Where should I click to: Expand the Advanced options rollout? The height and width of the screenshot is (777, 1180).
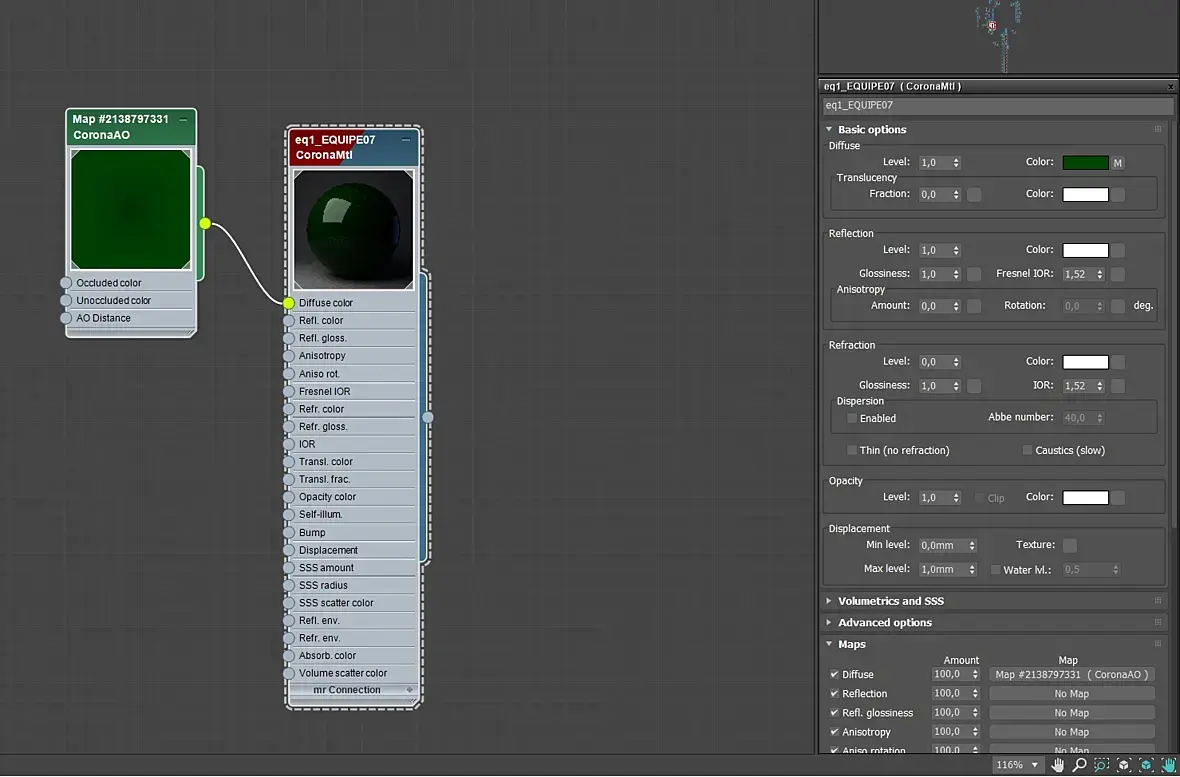884,623
